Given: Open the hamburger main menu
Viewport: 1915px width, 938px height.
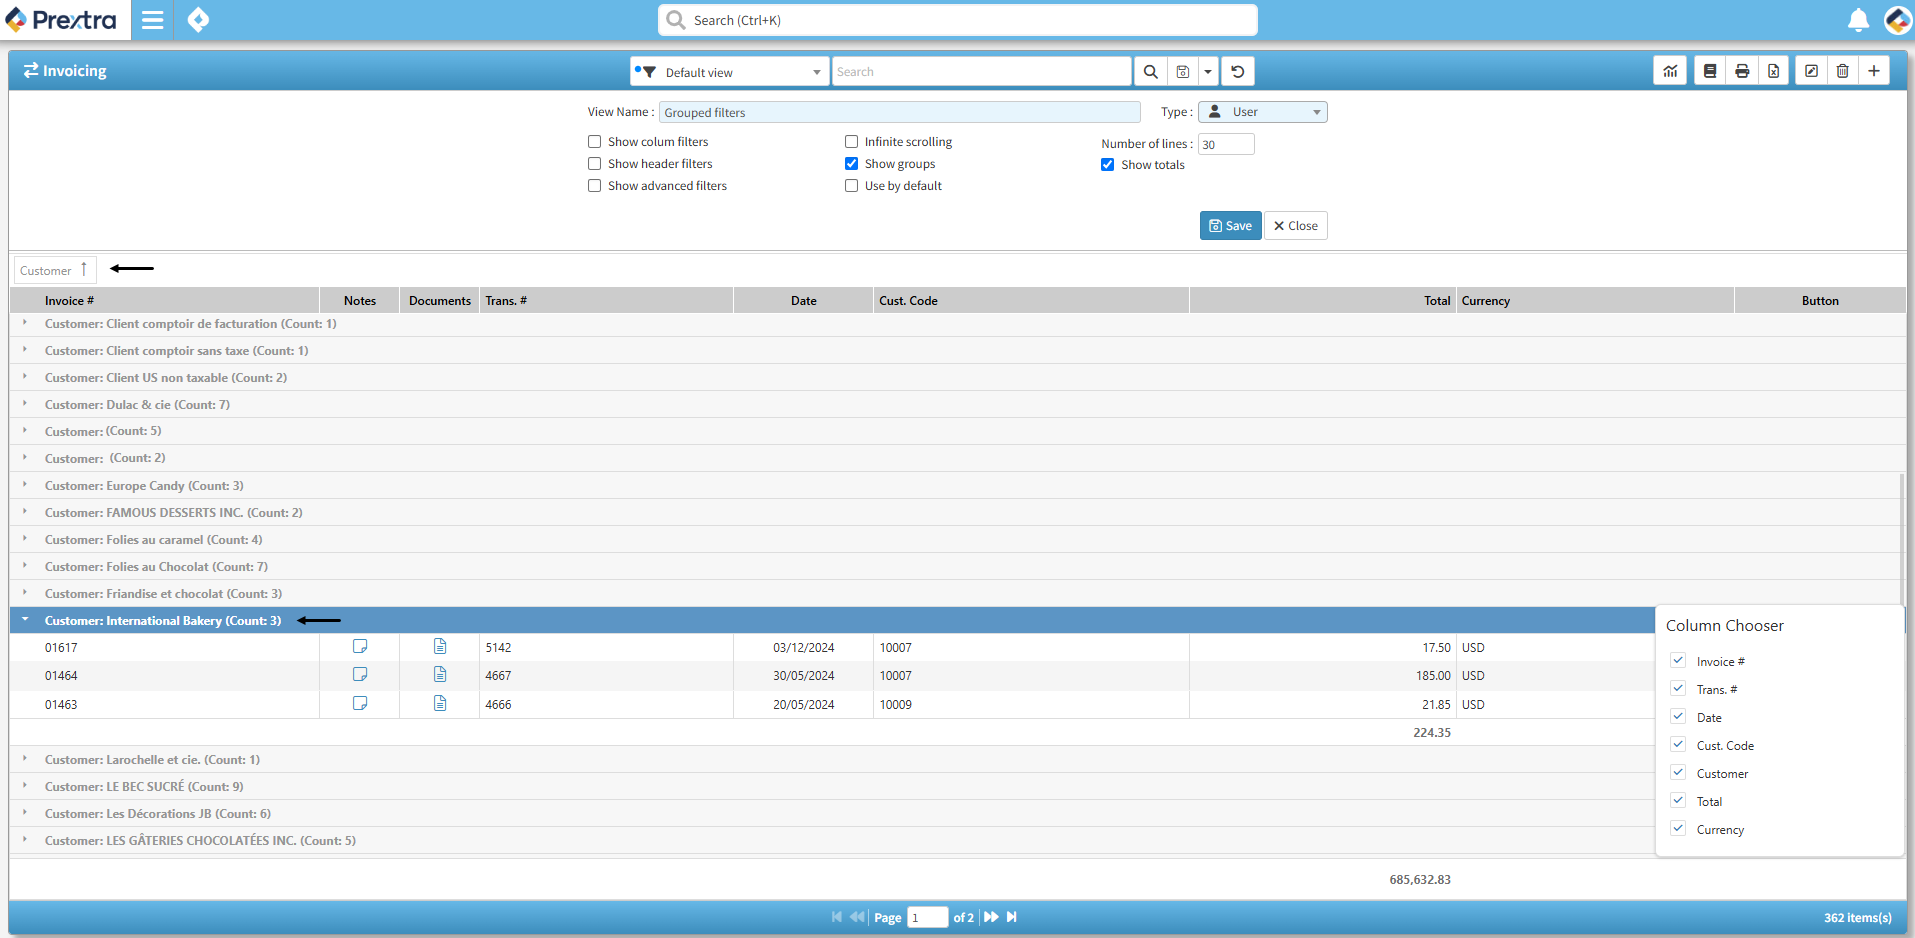Looking at the screenshot, I should (152, 20).
